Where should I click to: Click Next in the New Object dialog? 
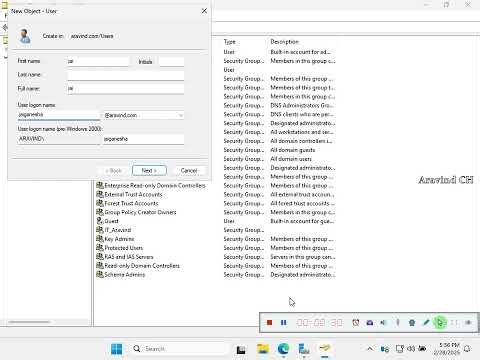[x=149, y=170]
